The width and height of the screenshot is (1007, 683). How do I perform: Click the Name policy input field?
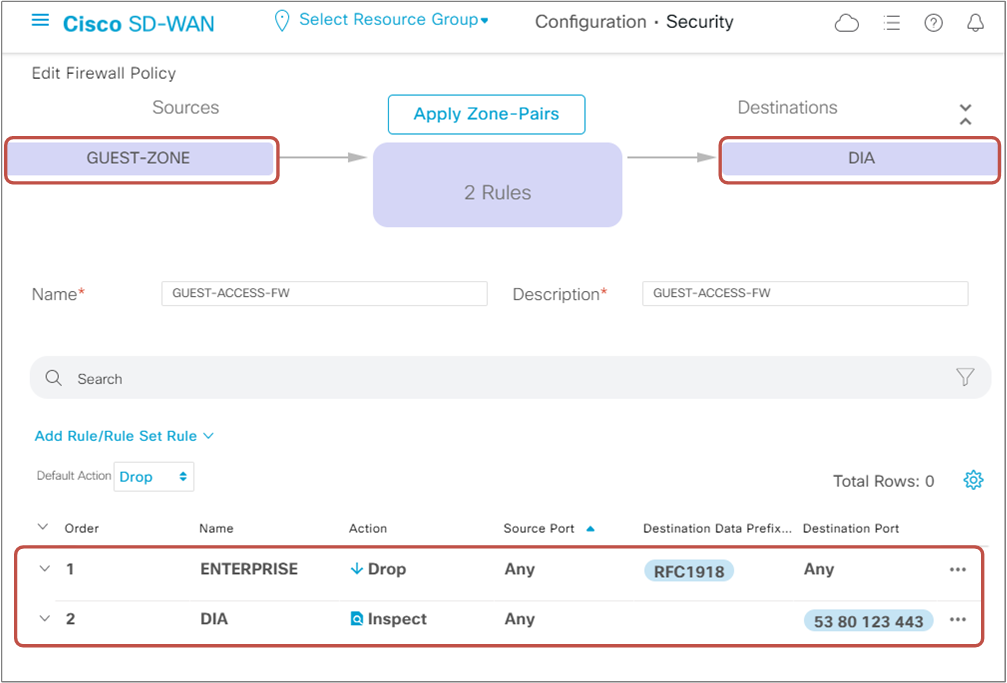323,293
